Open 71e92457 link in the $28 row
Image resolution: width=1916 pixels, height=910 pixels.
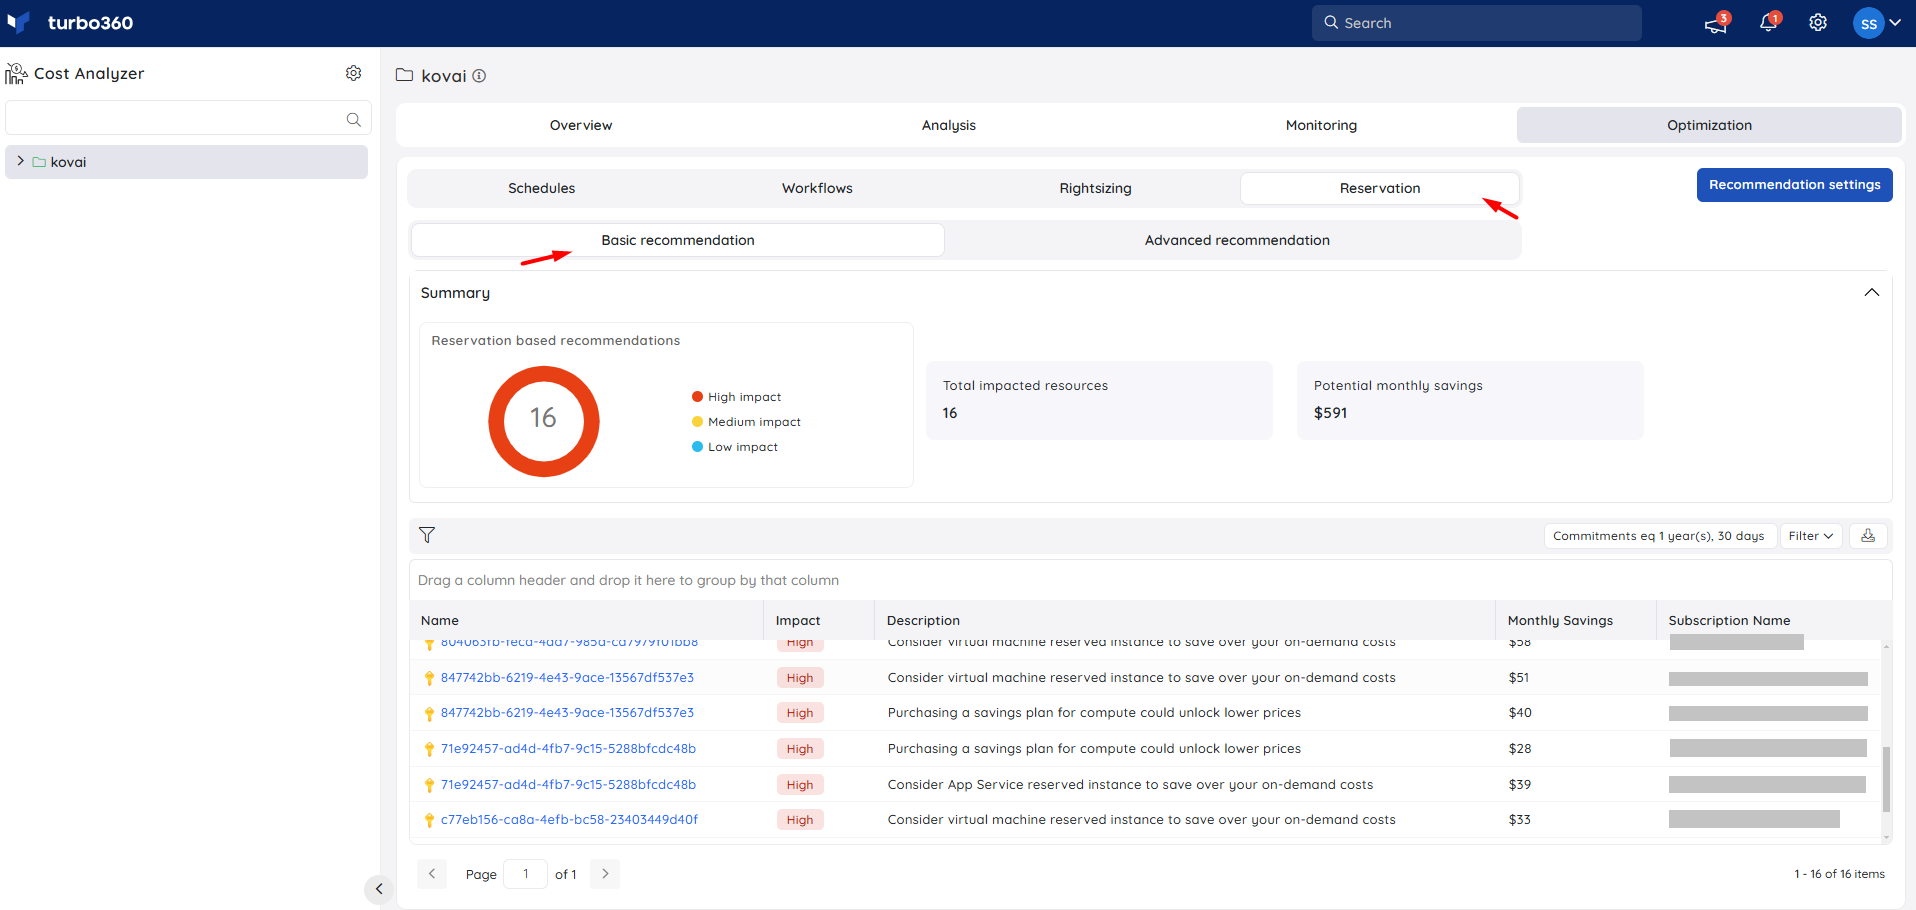[568, 748]
